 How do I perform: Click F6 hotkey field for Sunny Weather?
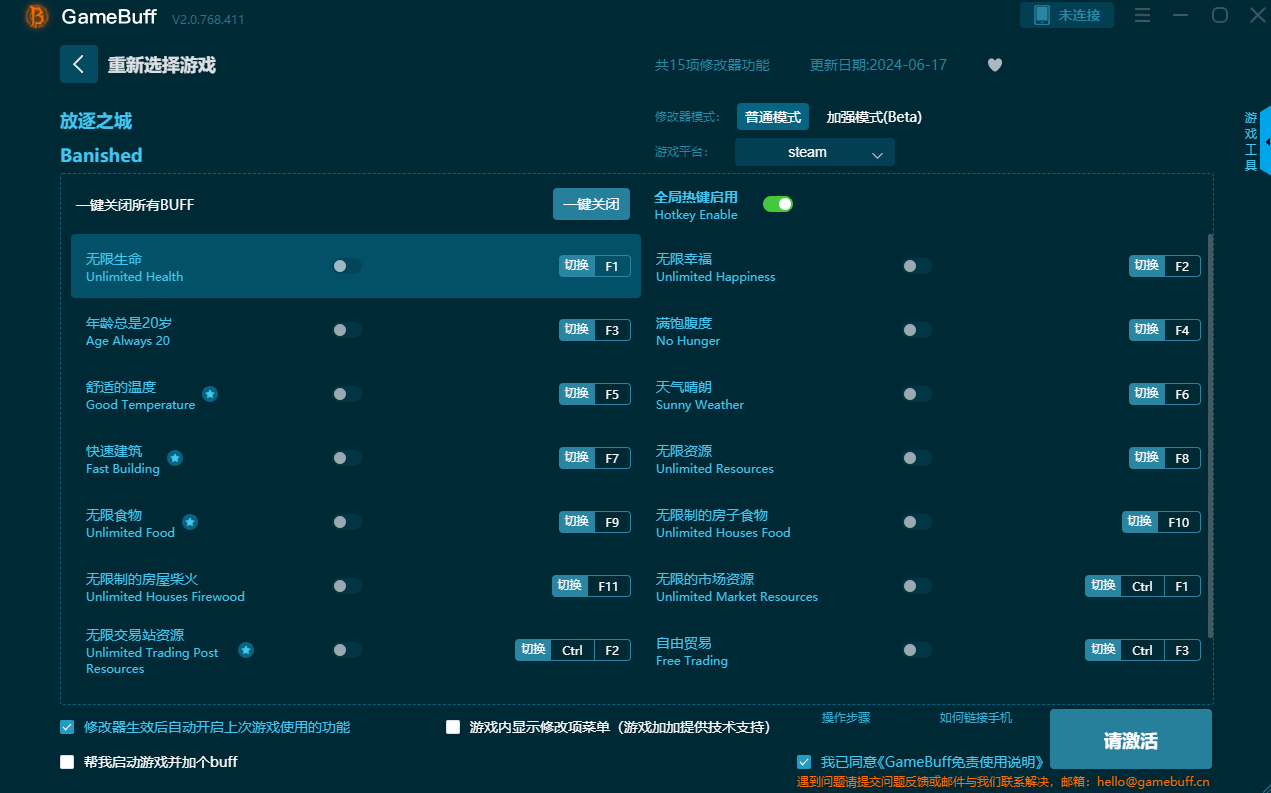pos(1183,394)
